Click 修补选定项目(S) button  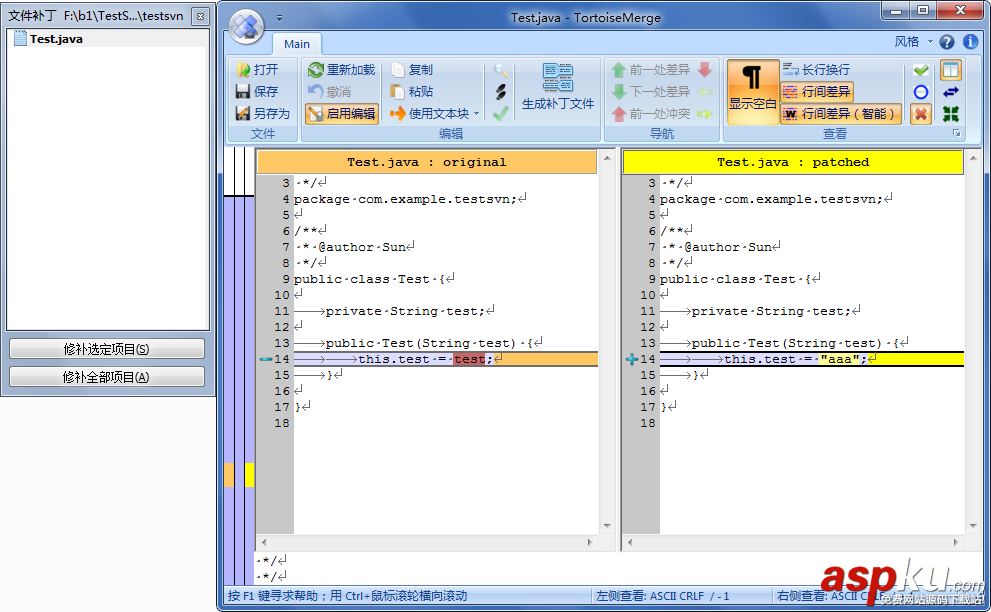click(x=107, y=349)
